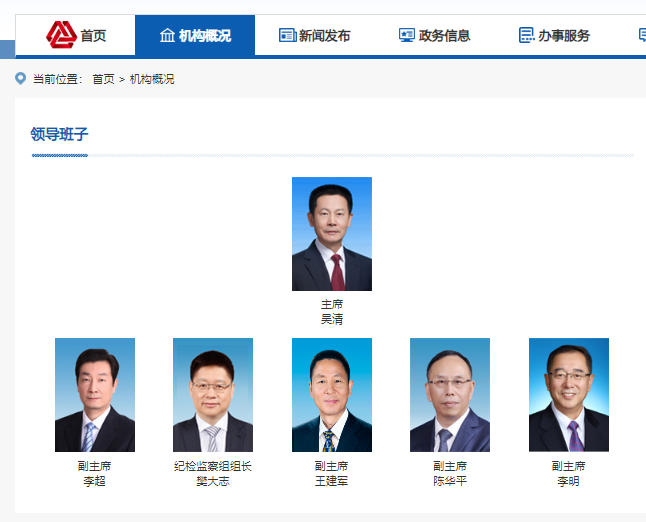Go to the 政务信息 navigation tab
Viewport: 646px width, 522px height.
[x=434, y=35]
